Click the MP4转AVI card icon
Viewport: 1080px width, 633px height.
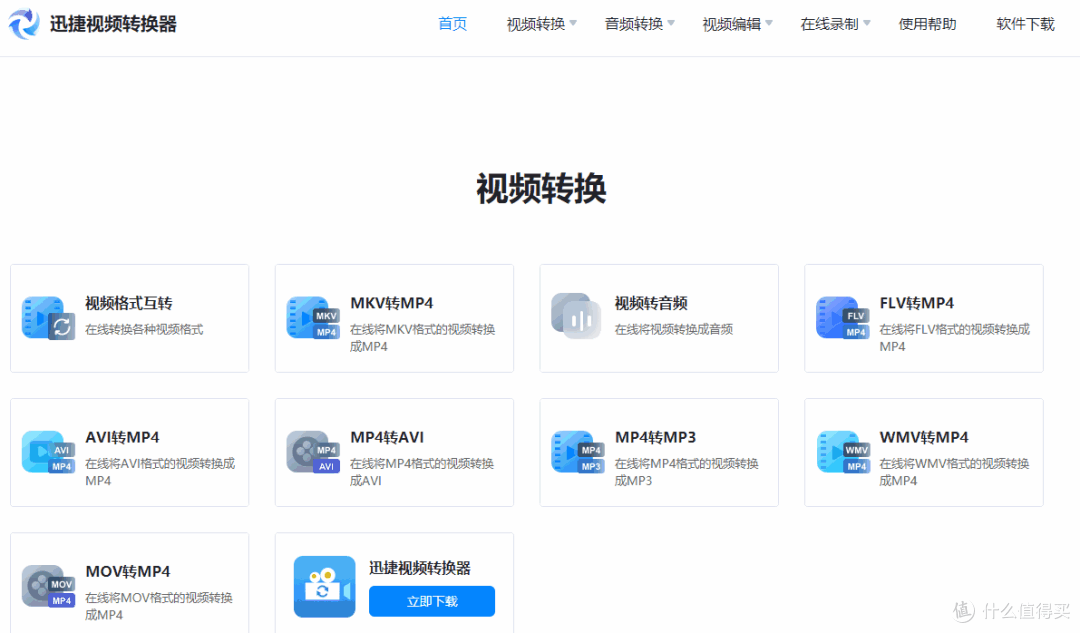pos(313,452)
